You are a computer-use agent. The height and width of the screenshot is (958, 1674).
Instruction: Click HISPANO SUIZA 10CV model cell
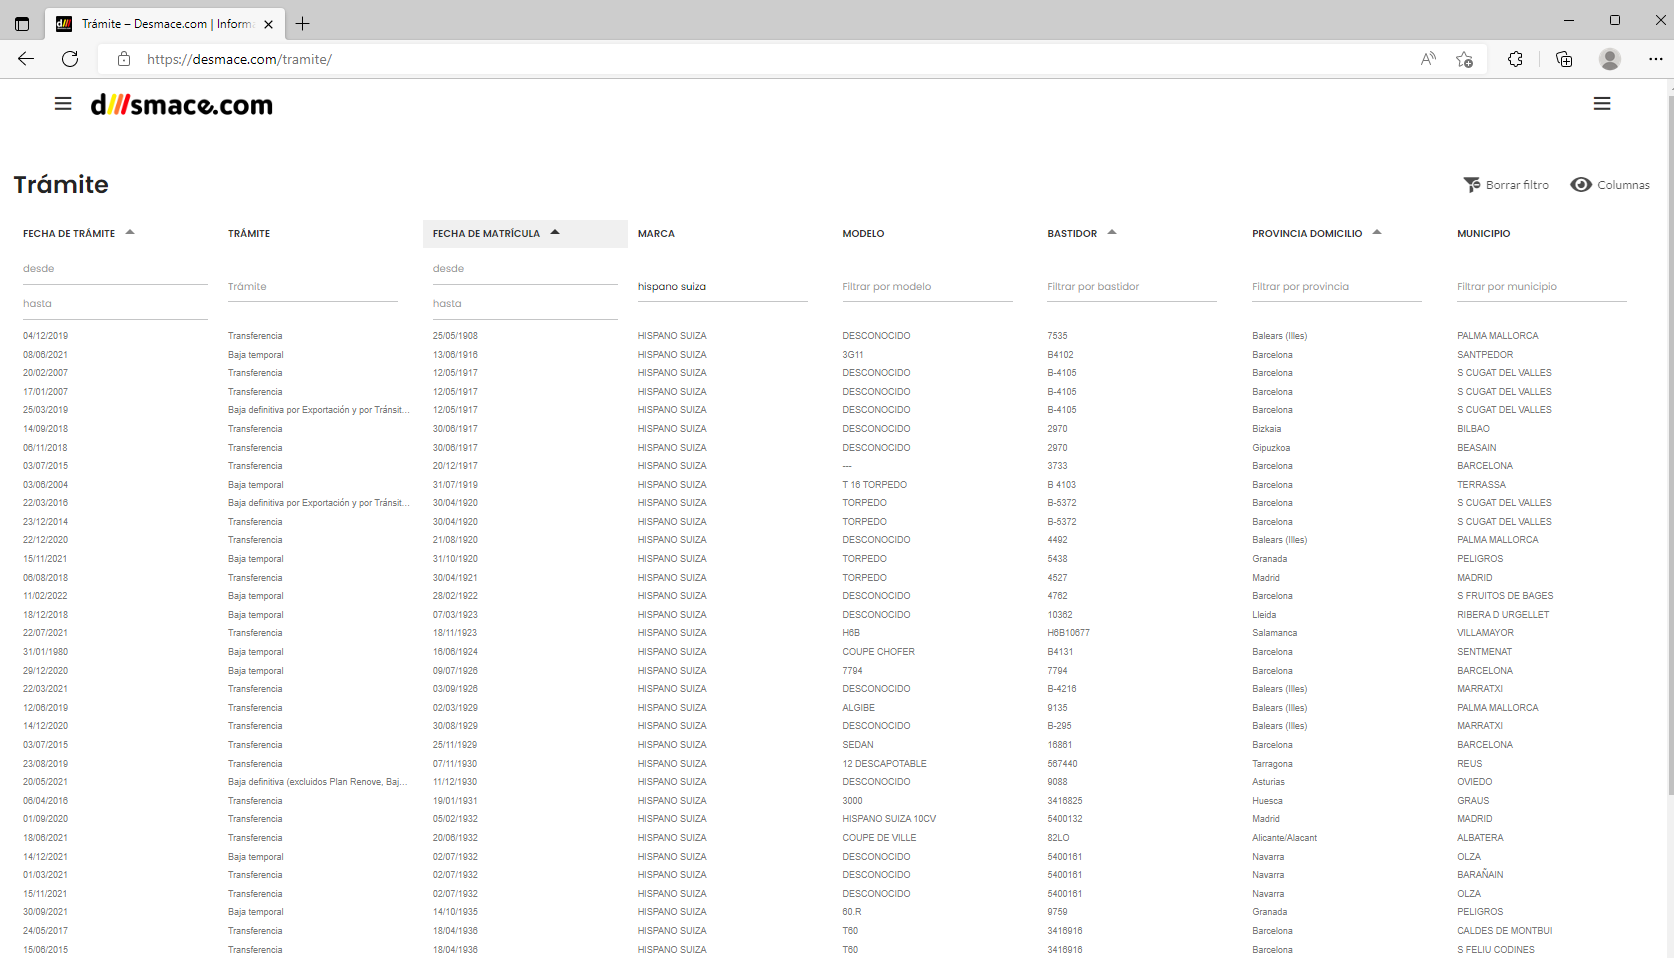[x=889, y=819]
